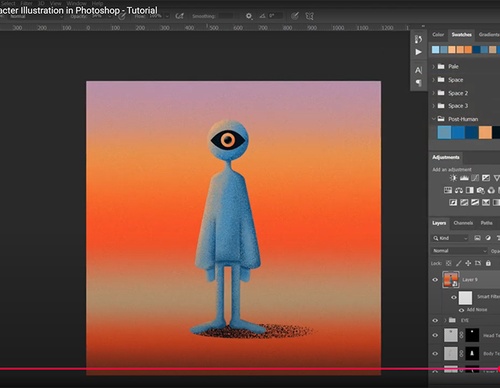The width and height of the screenshot is (500, 388).
Task: Toggle pressure for size icon
Action: click(294, 16)
